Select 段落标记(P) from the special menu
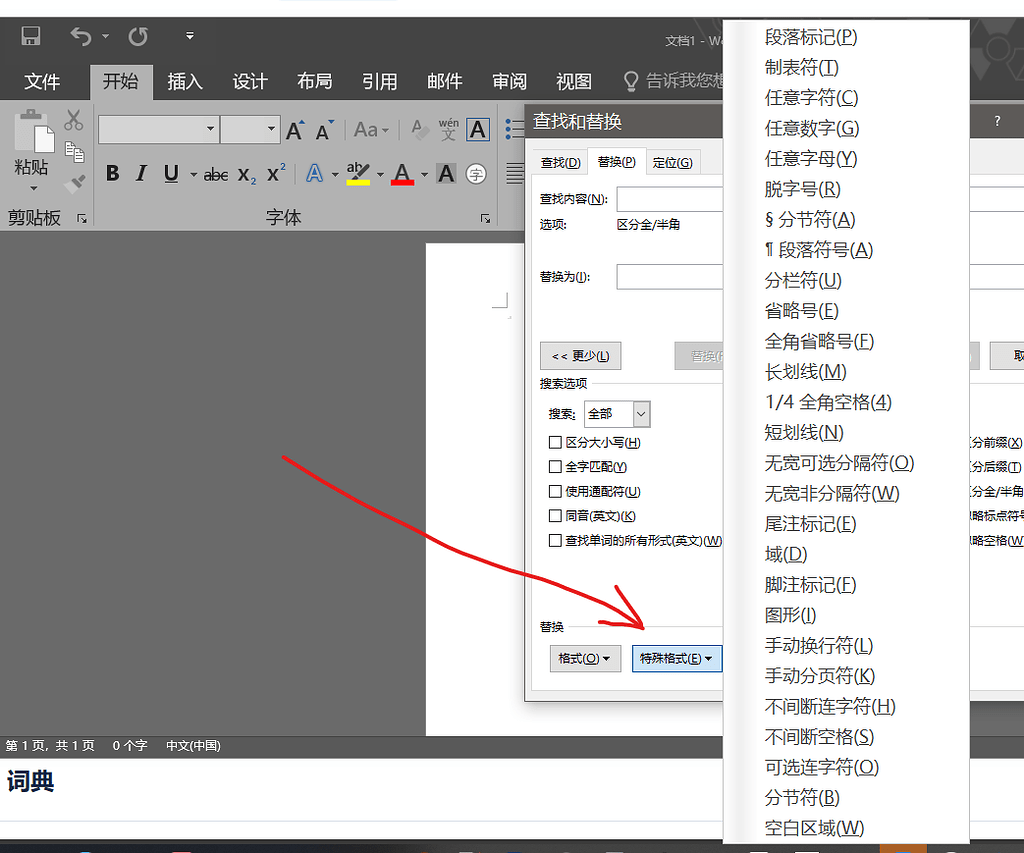This screenshot has height=853, width=1024. coord(811,37)
